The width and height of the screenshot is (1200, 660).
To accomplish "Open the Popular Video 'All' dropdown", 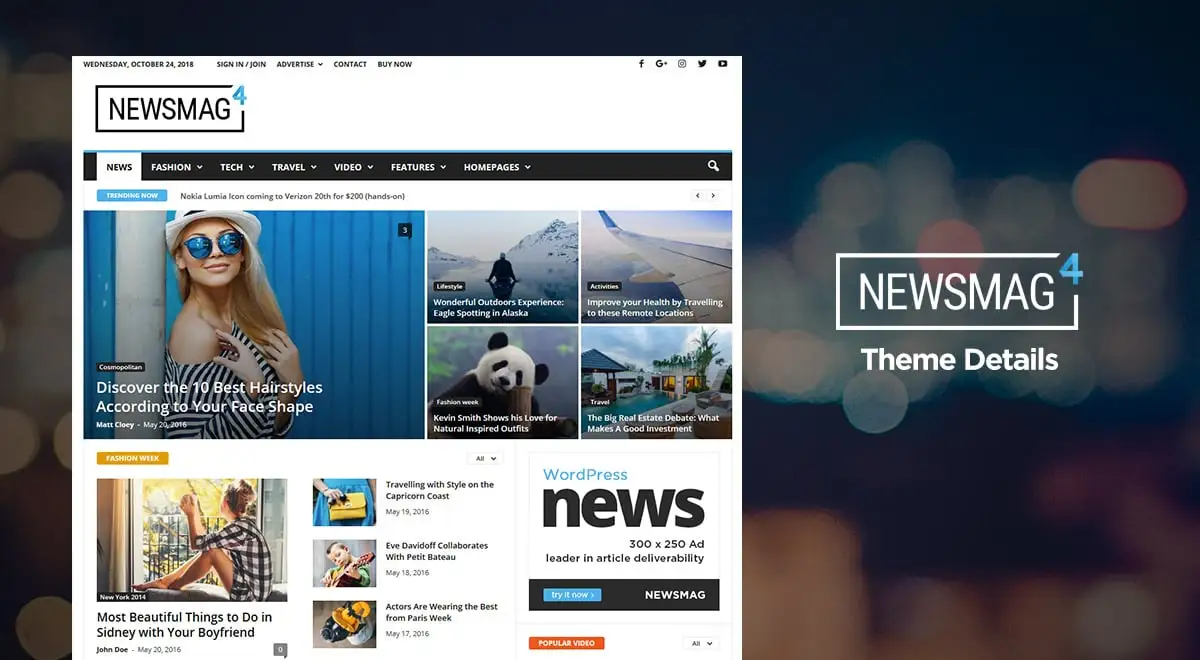I will pyautogui.click(x=700, y=643).
